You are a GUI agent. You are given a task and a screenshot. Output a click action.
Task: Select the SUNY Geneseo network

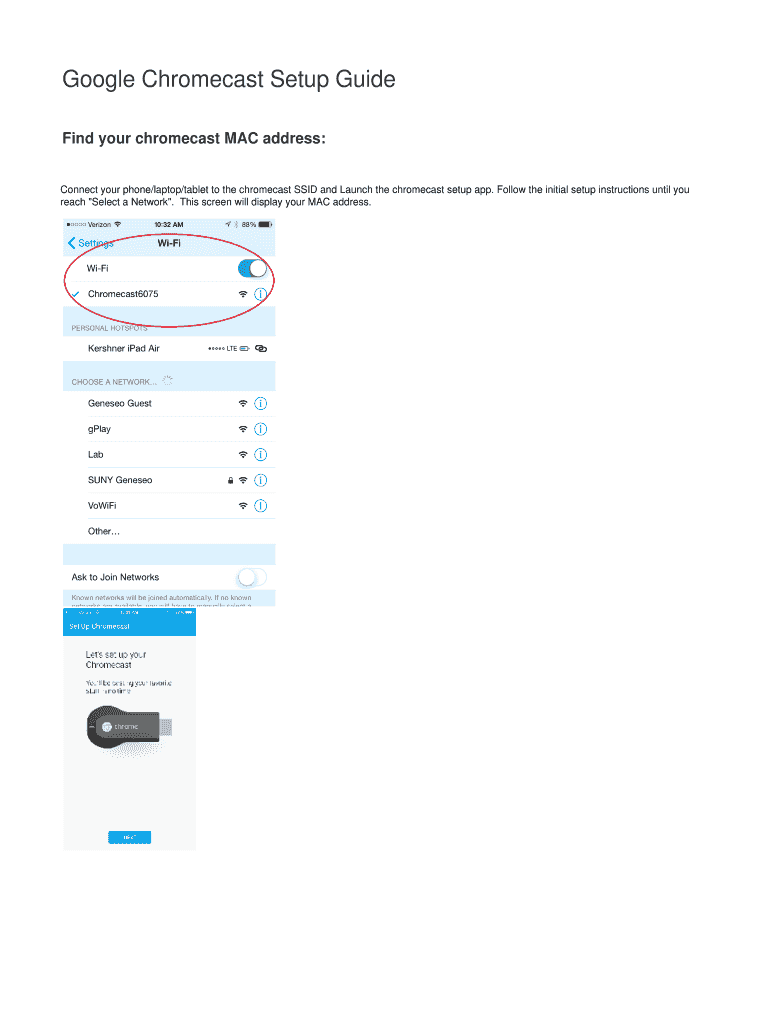click(x=120, y=480)
